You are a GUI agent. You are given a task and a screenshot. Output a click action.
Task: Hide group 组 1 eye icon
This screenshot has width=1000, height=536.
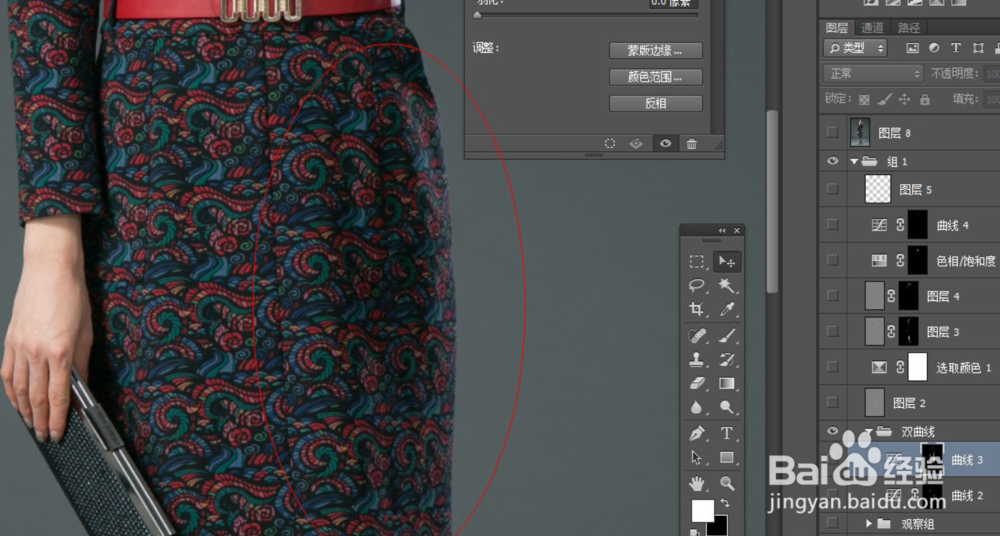click(832, 161)
